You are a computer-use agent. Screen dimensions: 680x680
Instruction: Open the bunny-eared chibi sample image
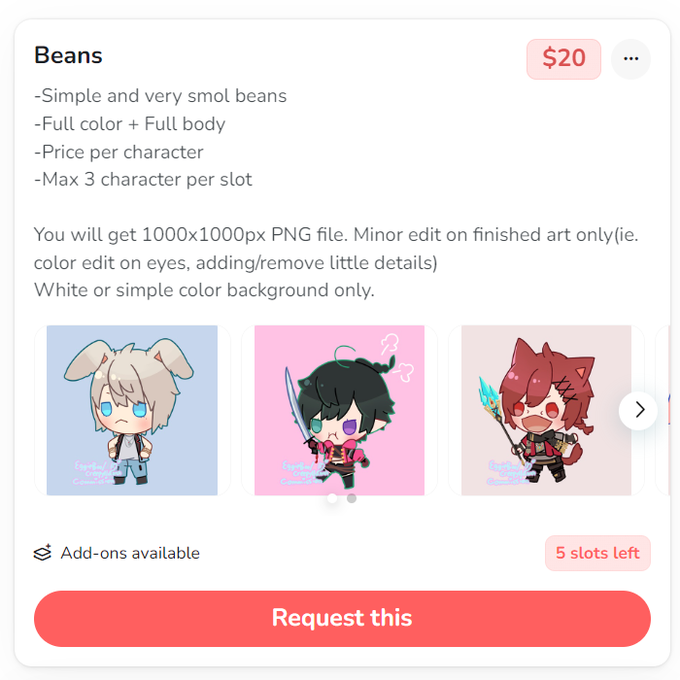coord(132,410)
